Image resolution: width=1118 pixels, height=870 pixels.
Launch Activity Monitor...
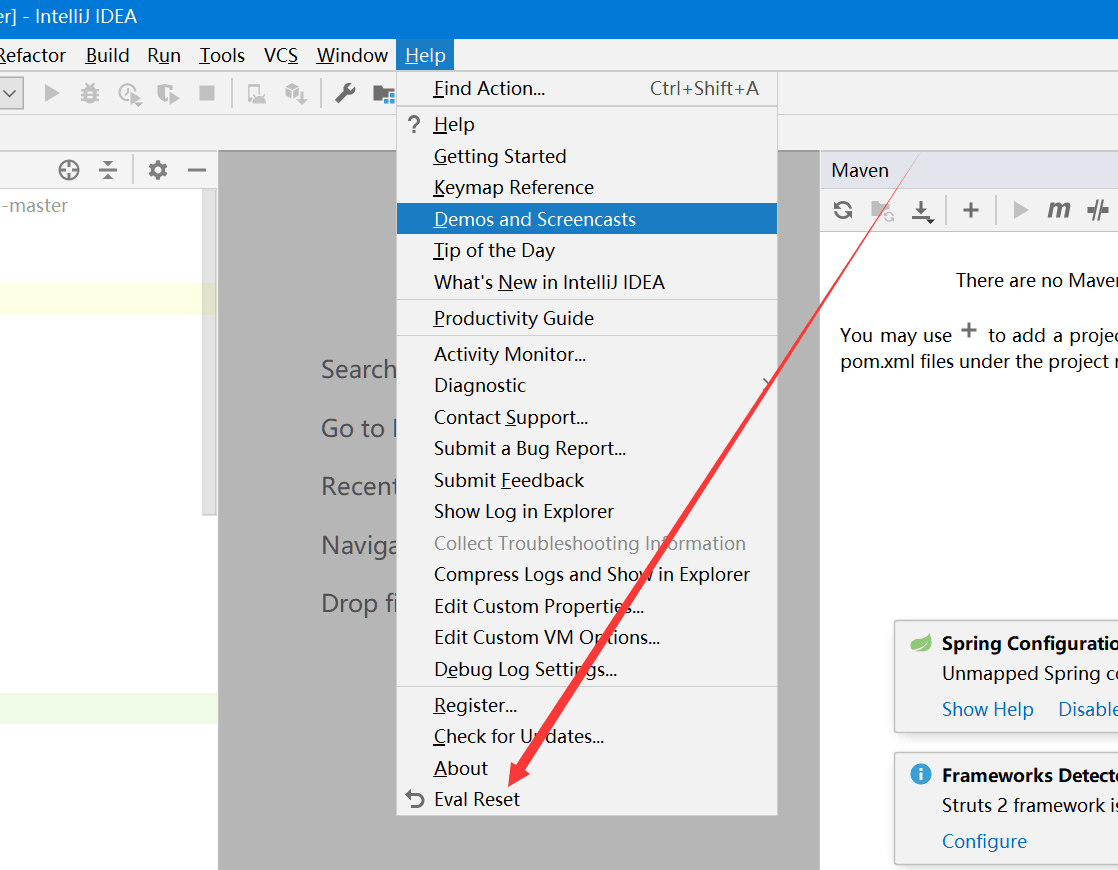[x=587, y=354]
